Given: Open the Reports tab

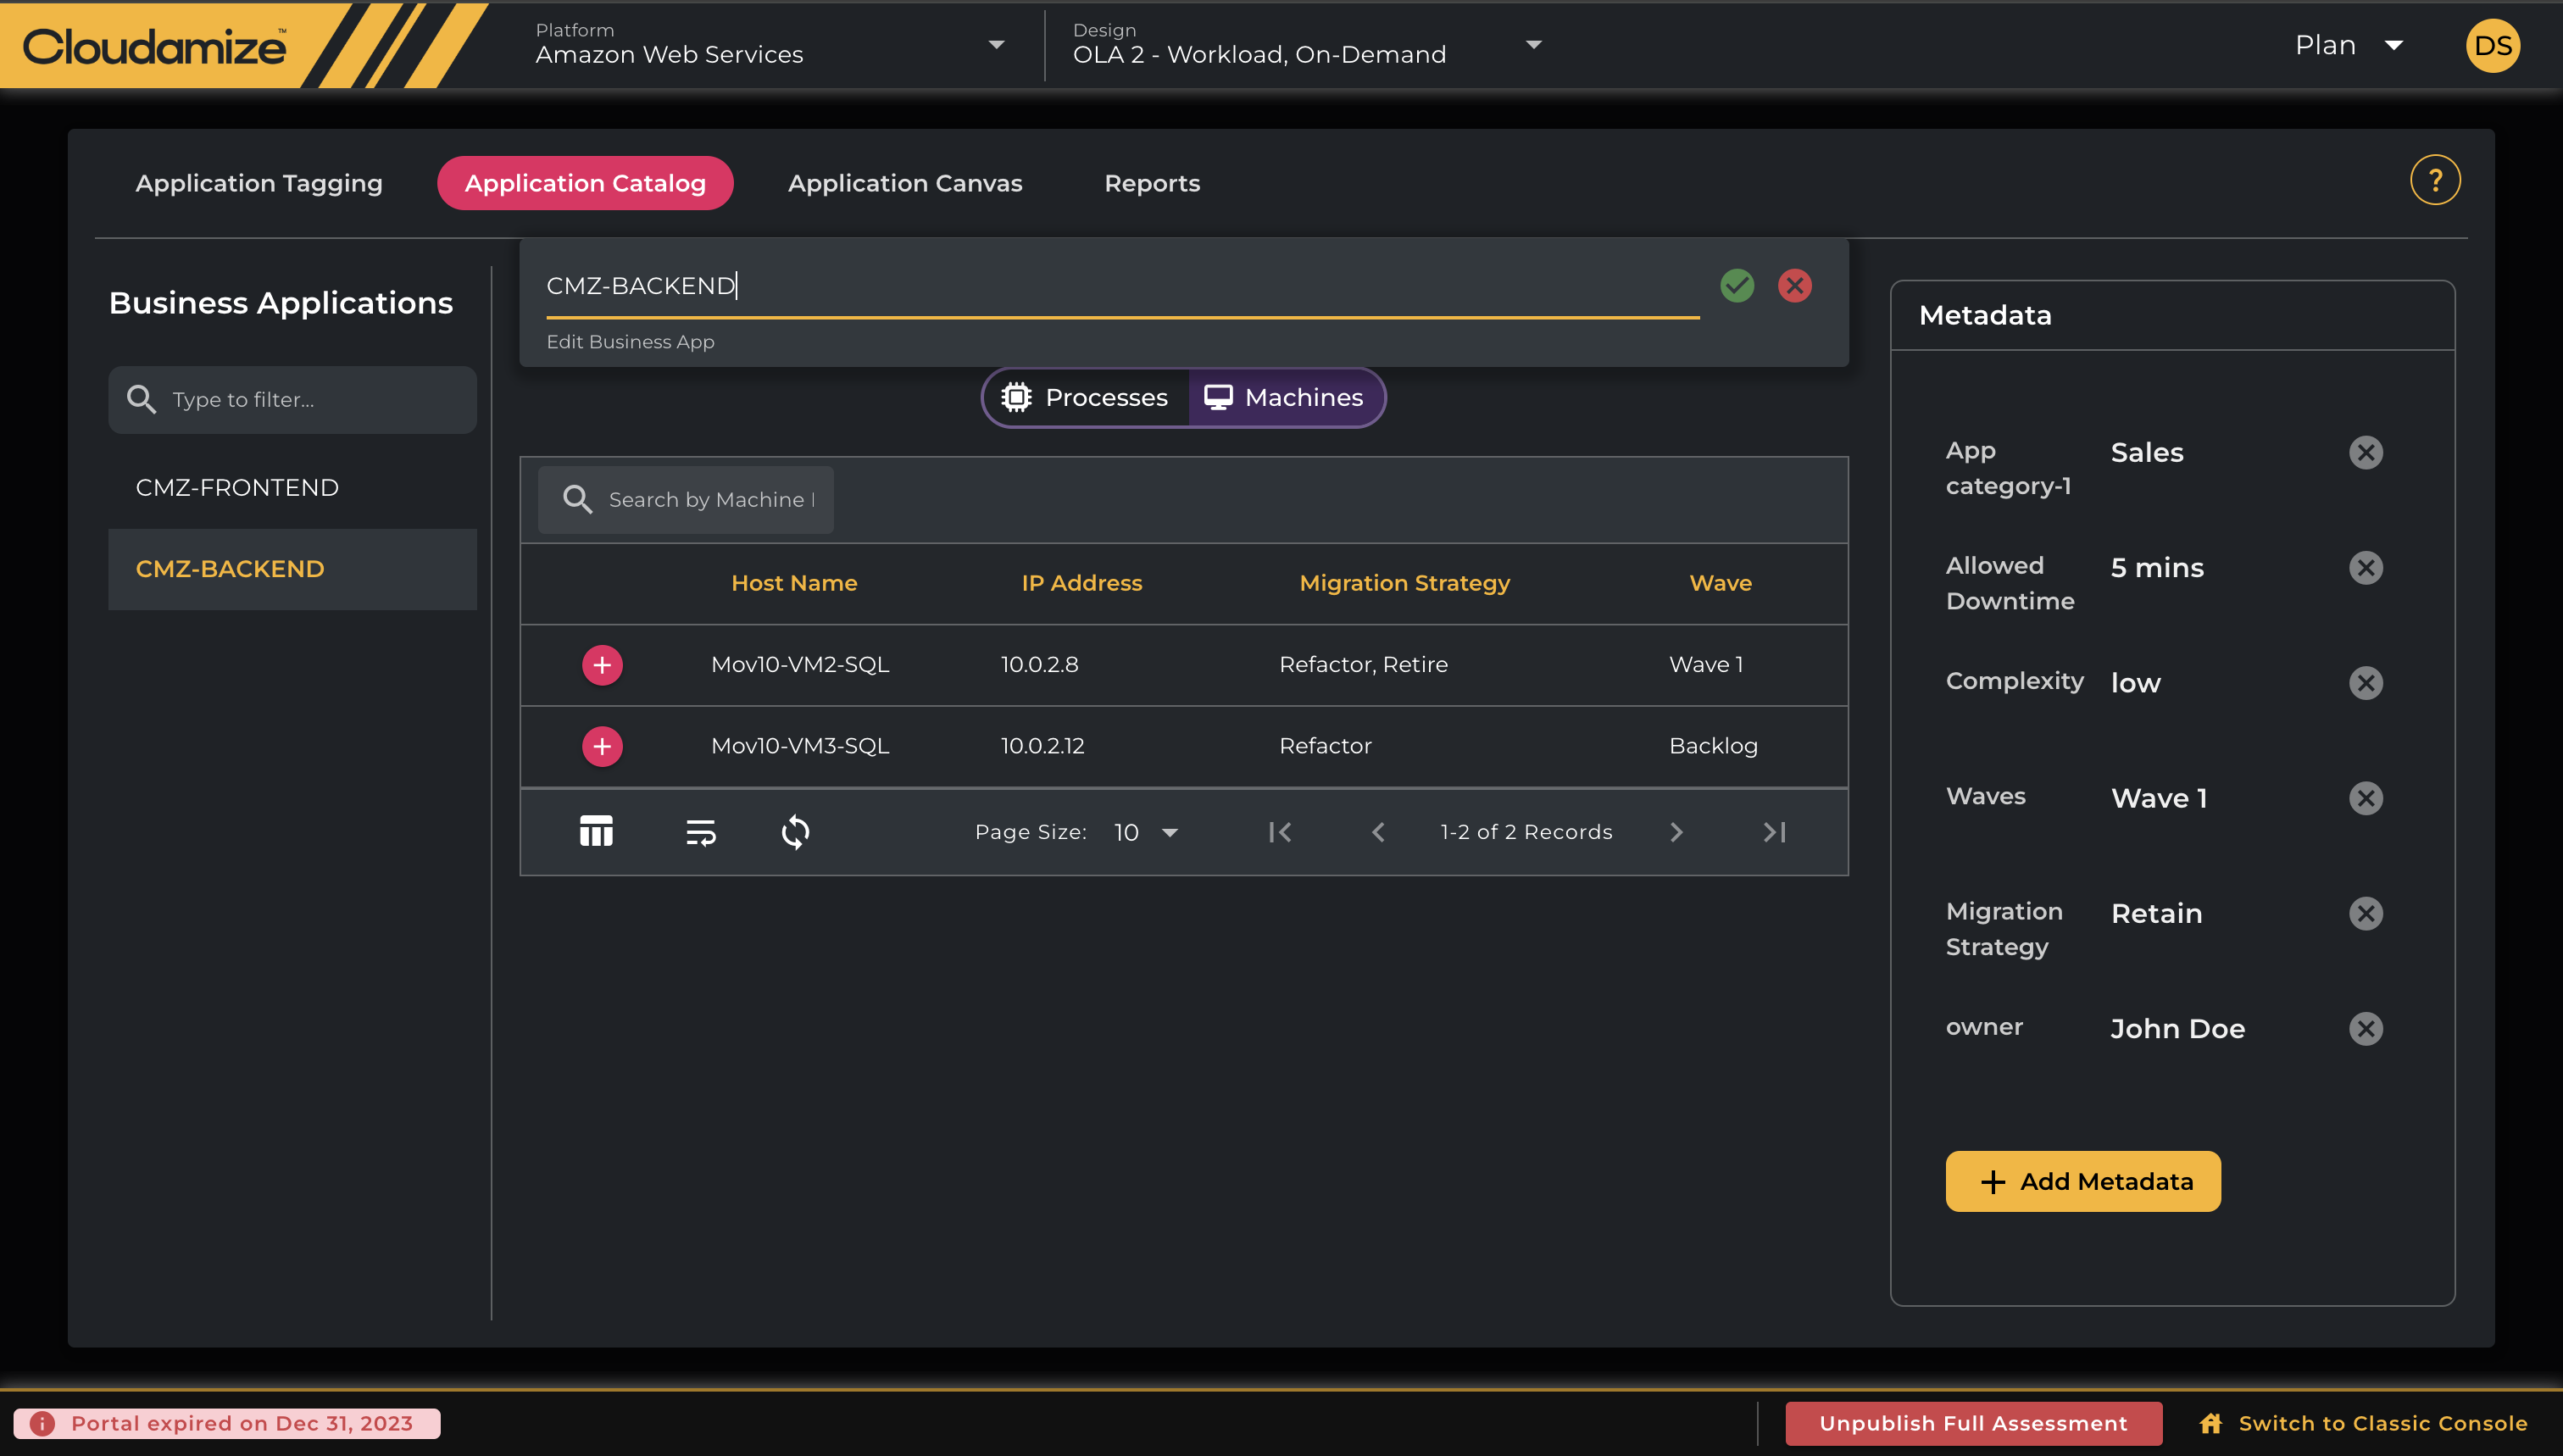Looking at the screenshot, I should click(1151, 183).
